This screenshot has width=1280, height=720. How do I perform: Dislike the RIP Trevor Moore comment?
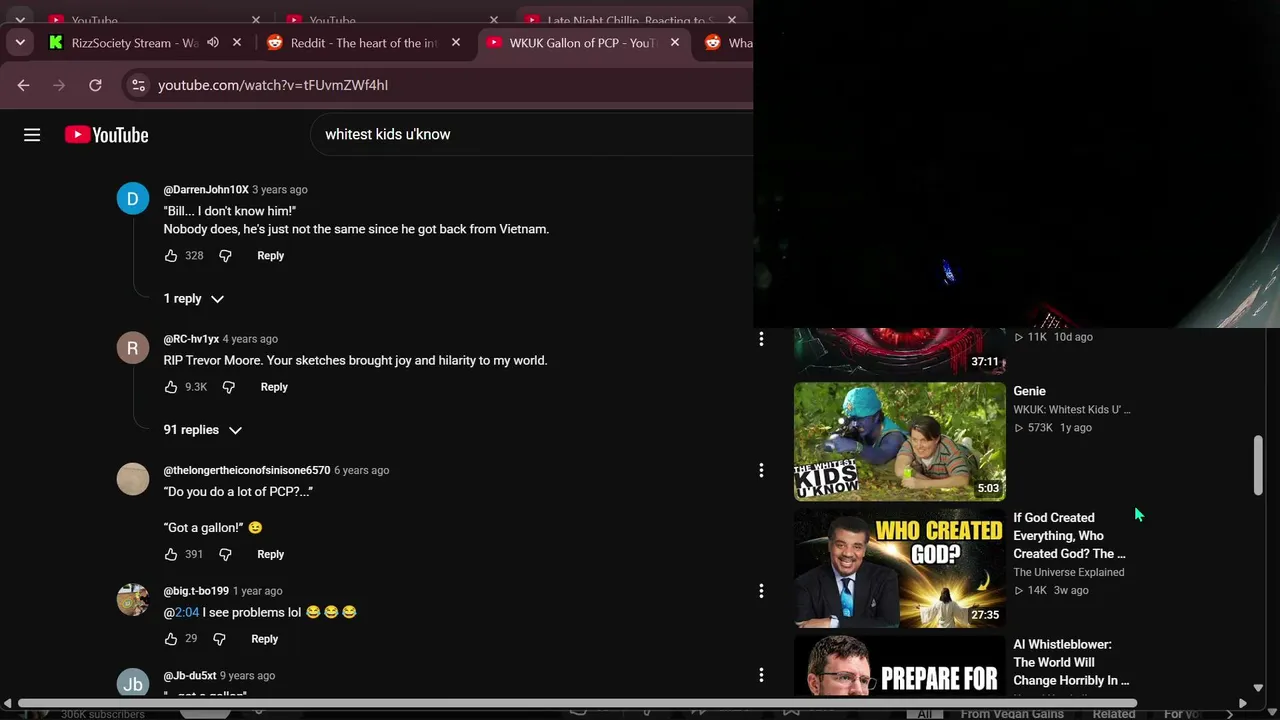pos(228,387)
